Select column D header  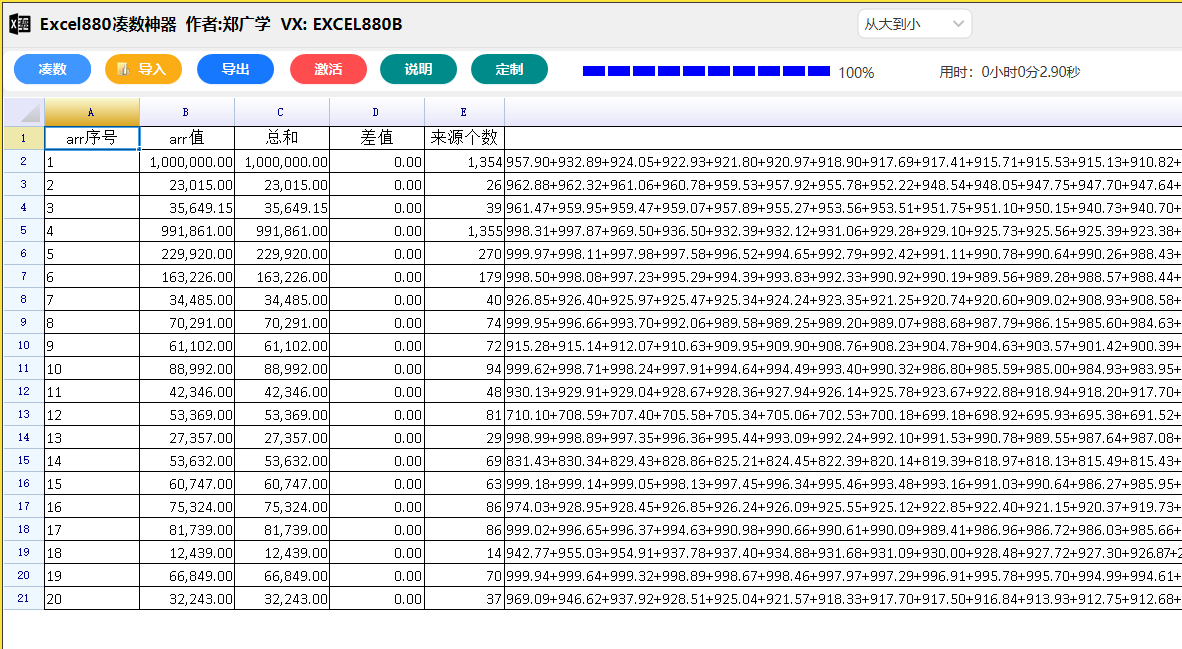tap(376, 112)
